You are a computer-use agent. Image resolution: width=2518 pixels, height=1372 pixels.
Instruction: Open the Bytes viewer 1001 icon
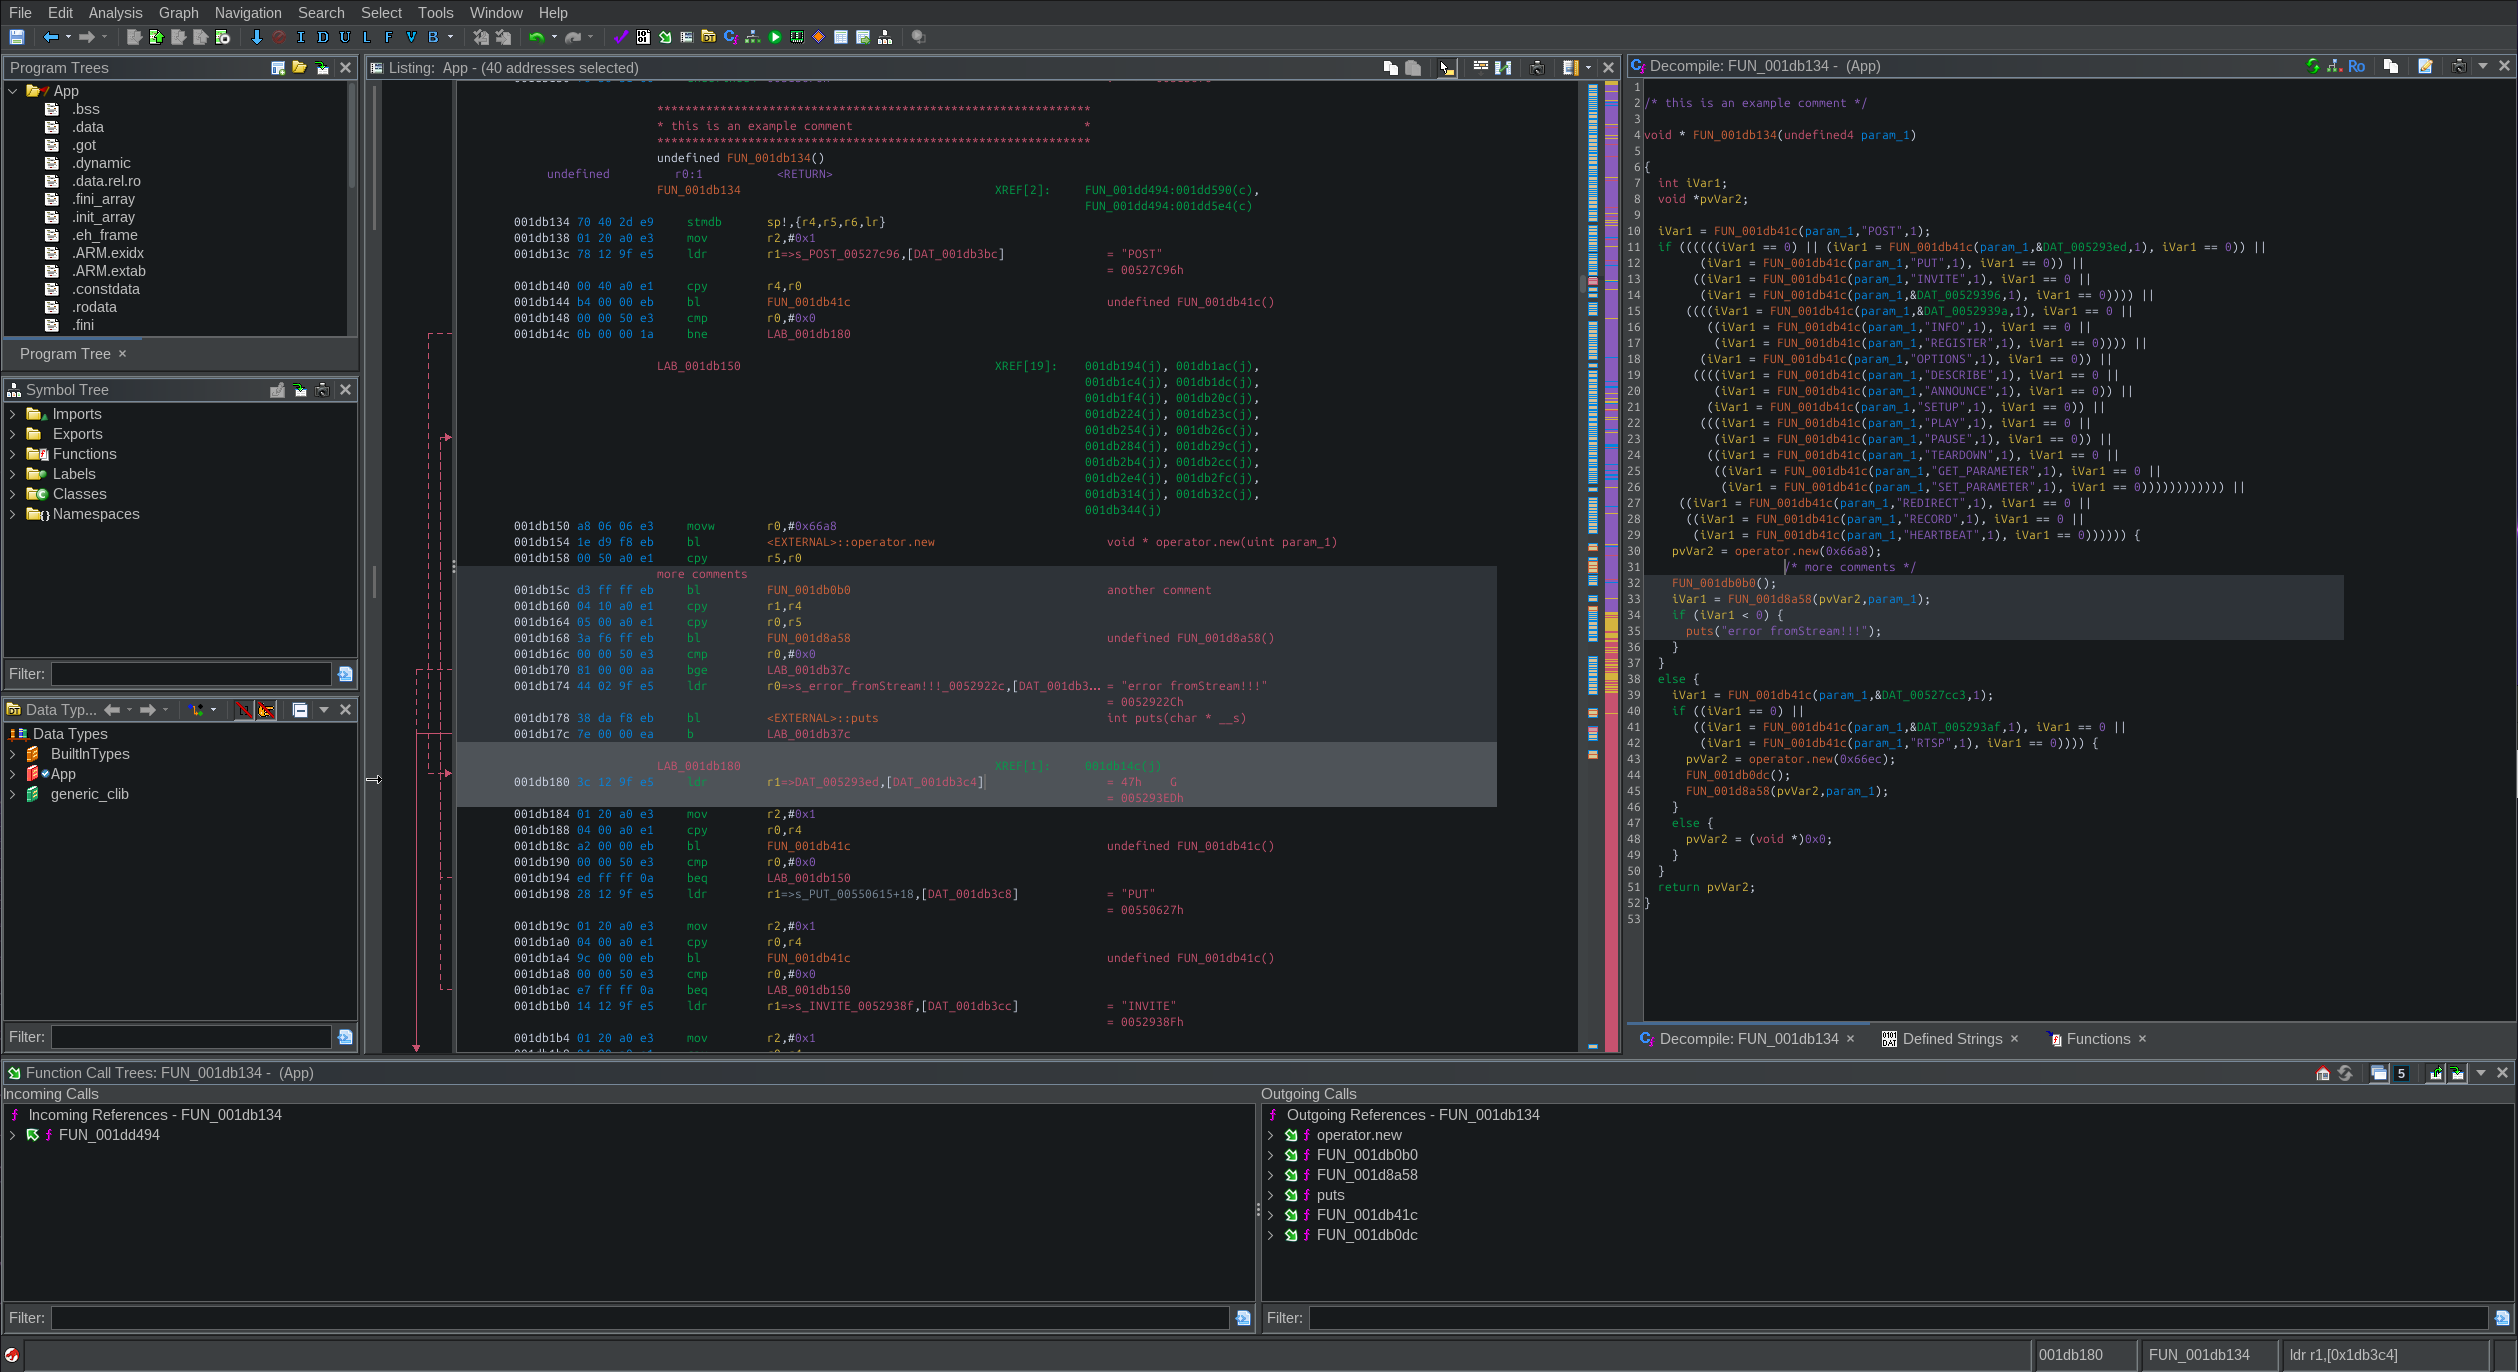tap(643, 37)
